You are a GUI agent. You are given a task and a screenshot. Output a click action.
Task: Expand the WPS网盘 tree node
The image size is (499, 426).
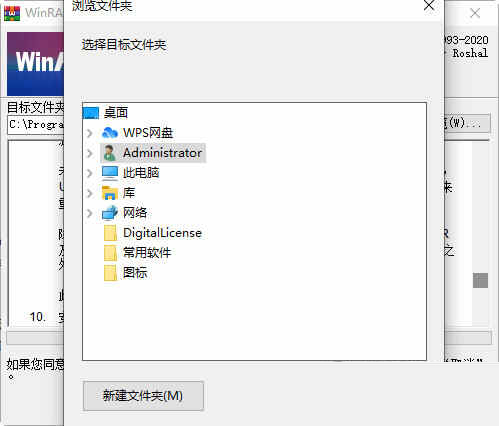coord(89,133)
